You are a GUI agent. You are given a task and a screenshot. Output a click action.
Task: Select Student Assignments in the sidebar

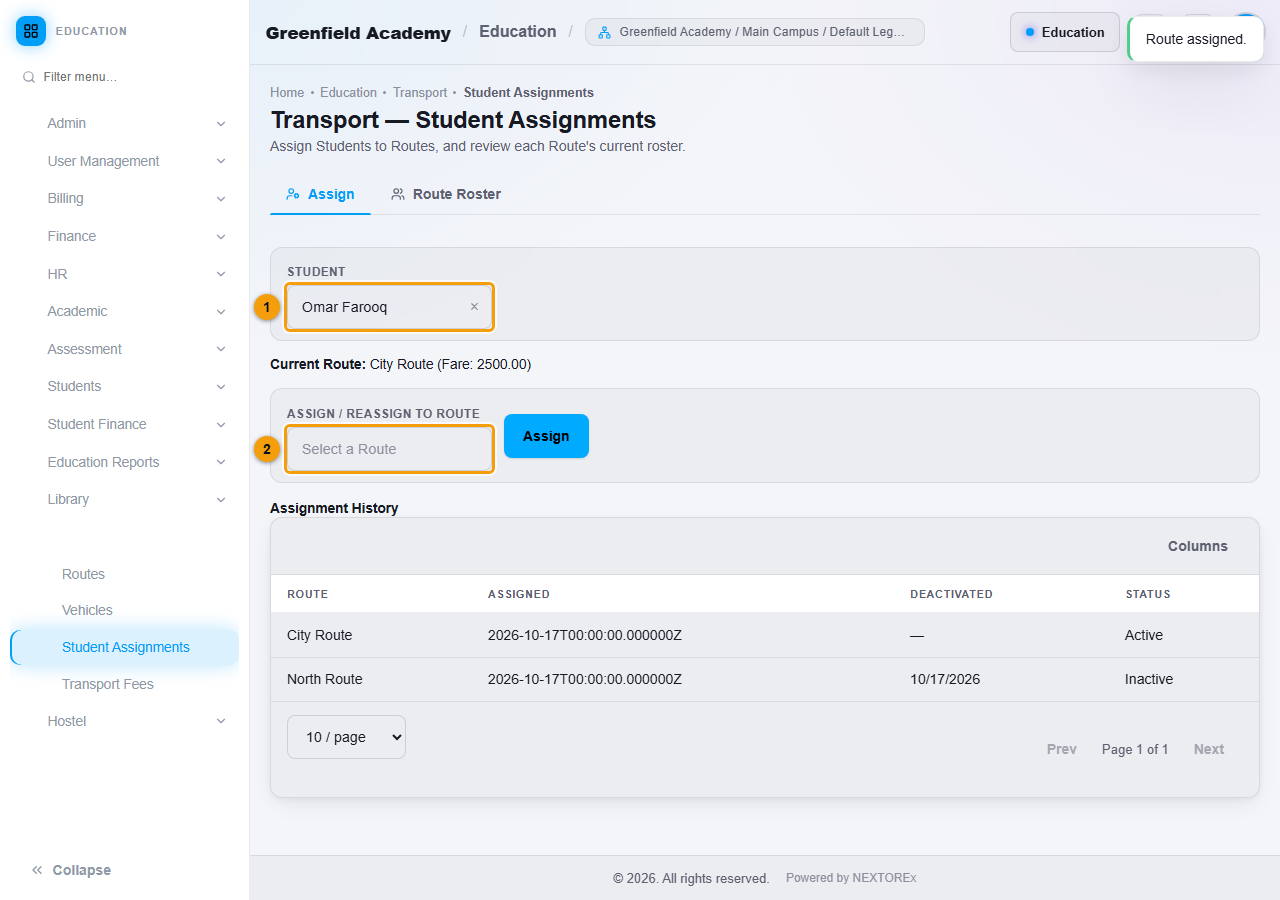pos(125,647)
